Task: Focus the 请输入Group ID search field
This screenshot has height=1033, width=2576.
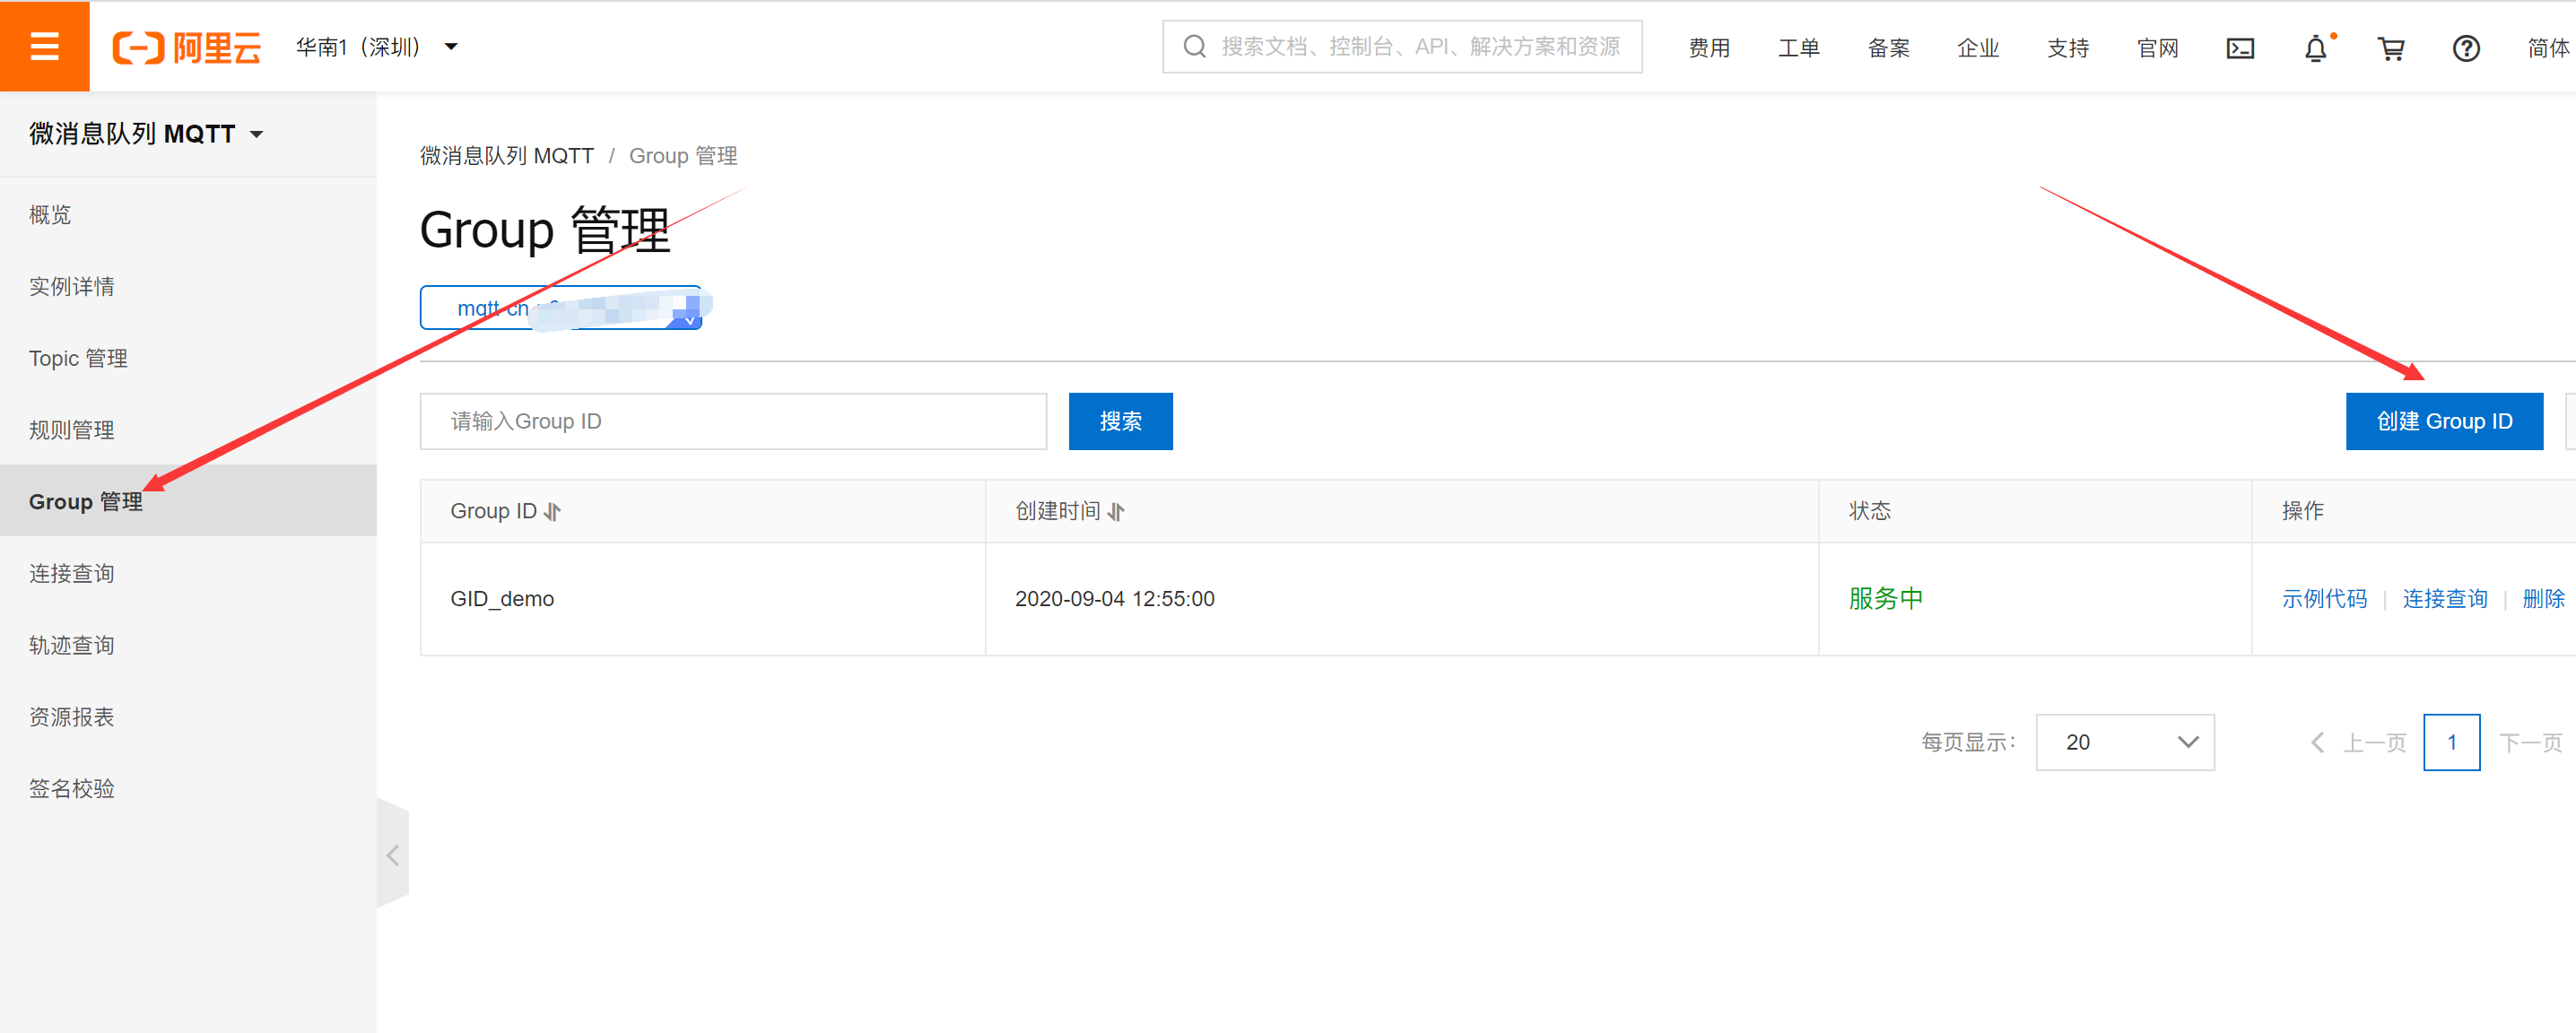Action: click(x=733, y=421)
